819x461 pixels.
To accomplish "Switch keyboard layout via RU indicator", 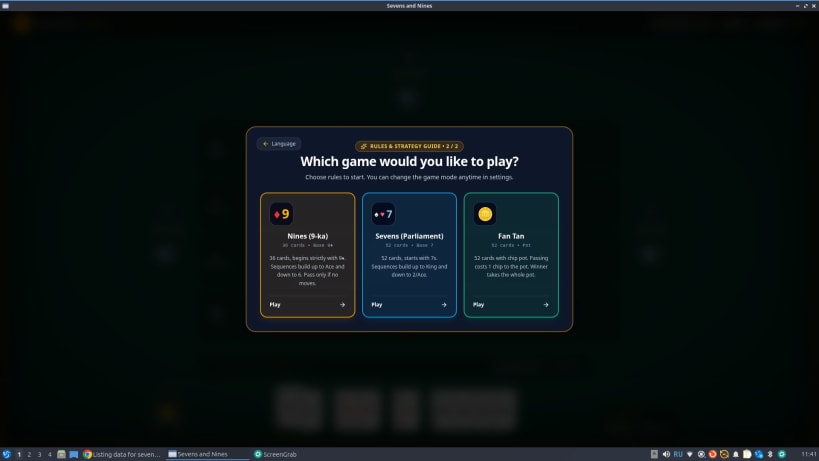I will coord(678,454).
